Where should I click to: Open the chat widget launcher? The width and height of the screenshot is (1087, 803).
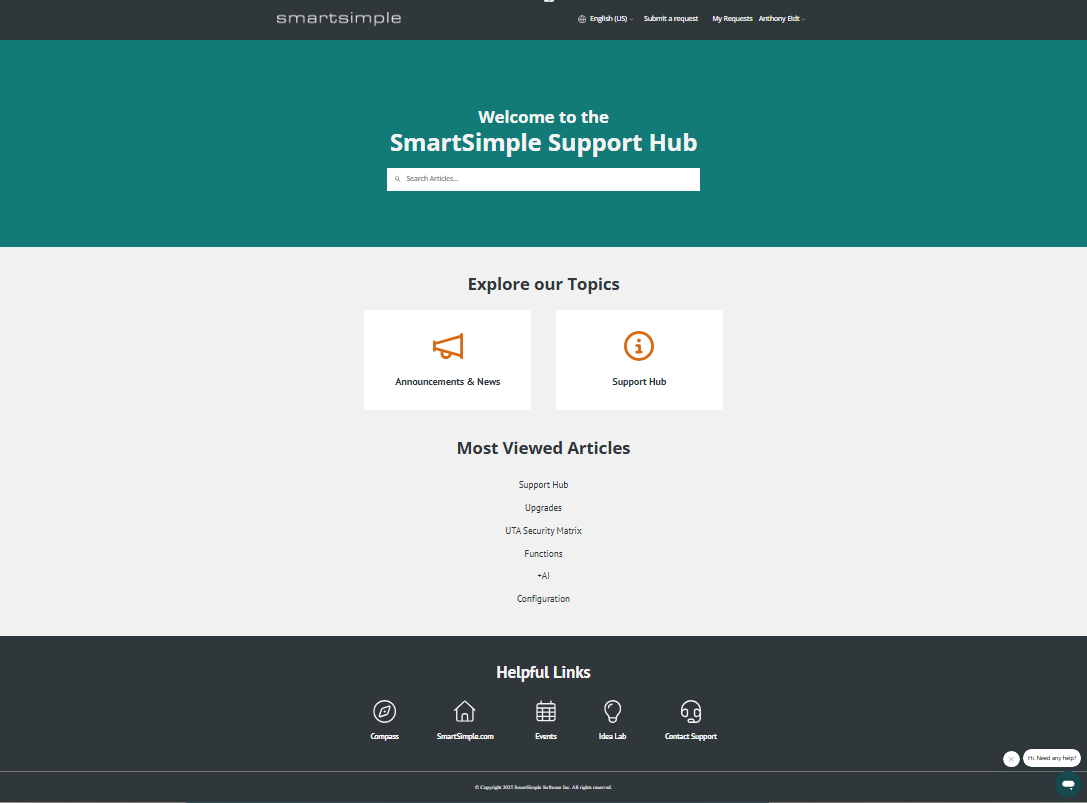[x=1068, y=784]
